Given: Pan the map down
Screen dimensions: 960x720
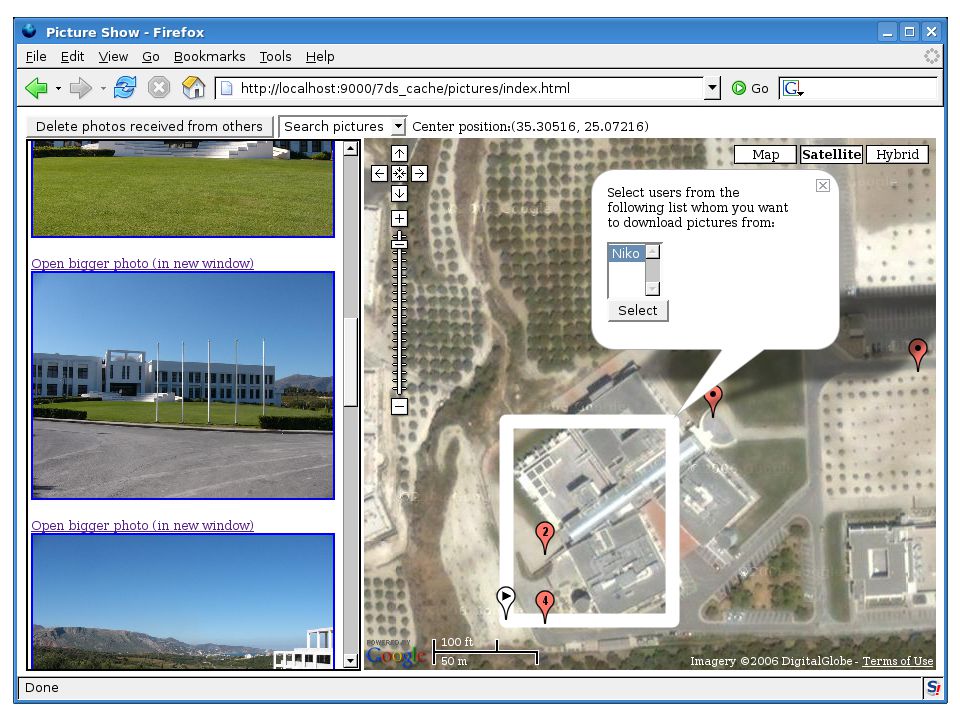Looking at the screenshot, I should click(x=399, y=193).
